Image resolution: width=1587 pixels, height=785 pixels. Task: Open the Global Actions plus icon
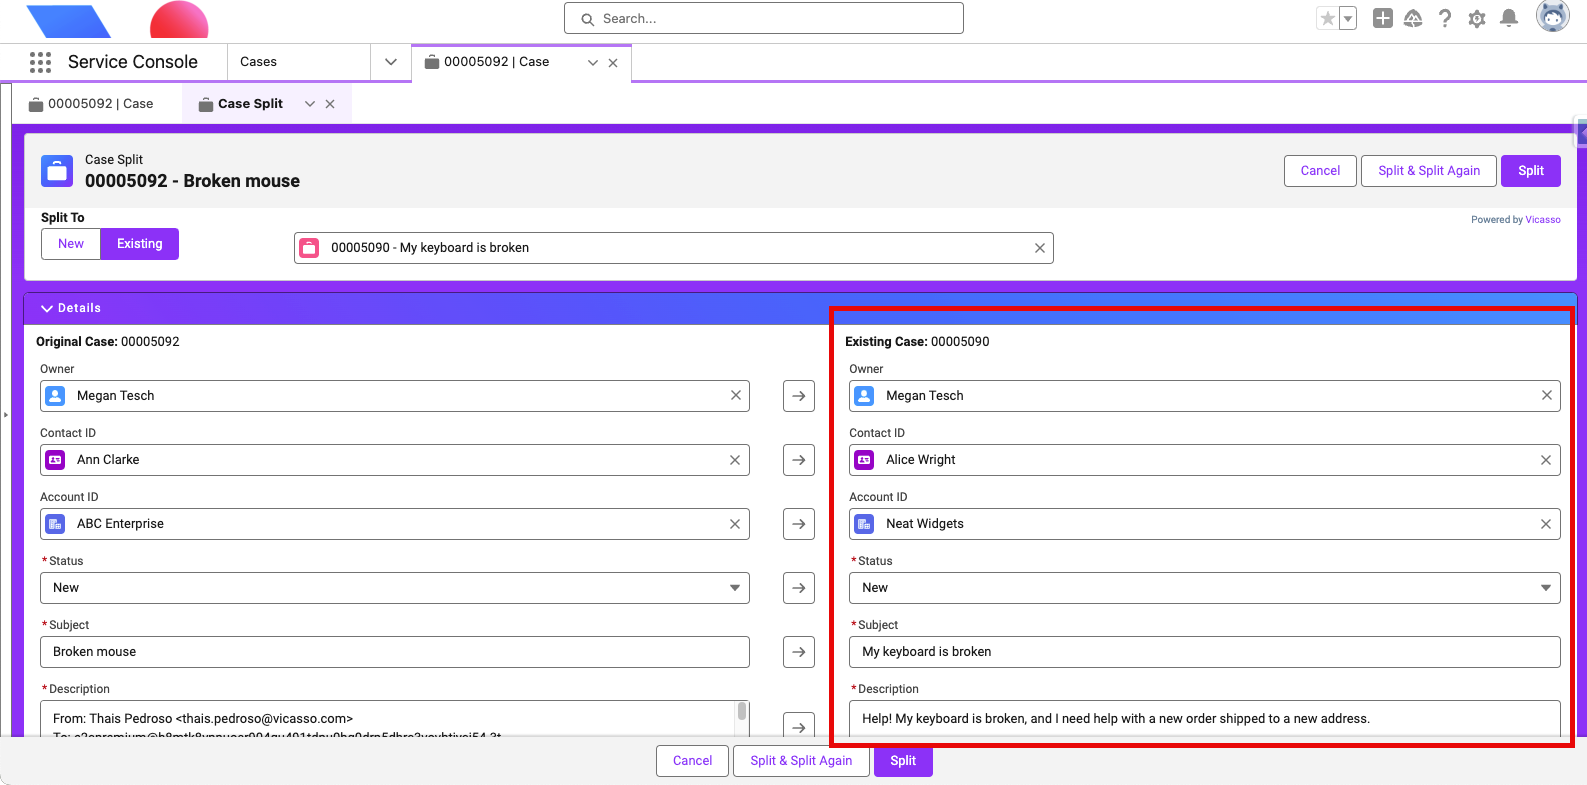[1383, 18]
